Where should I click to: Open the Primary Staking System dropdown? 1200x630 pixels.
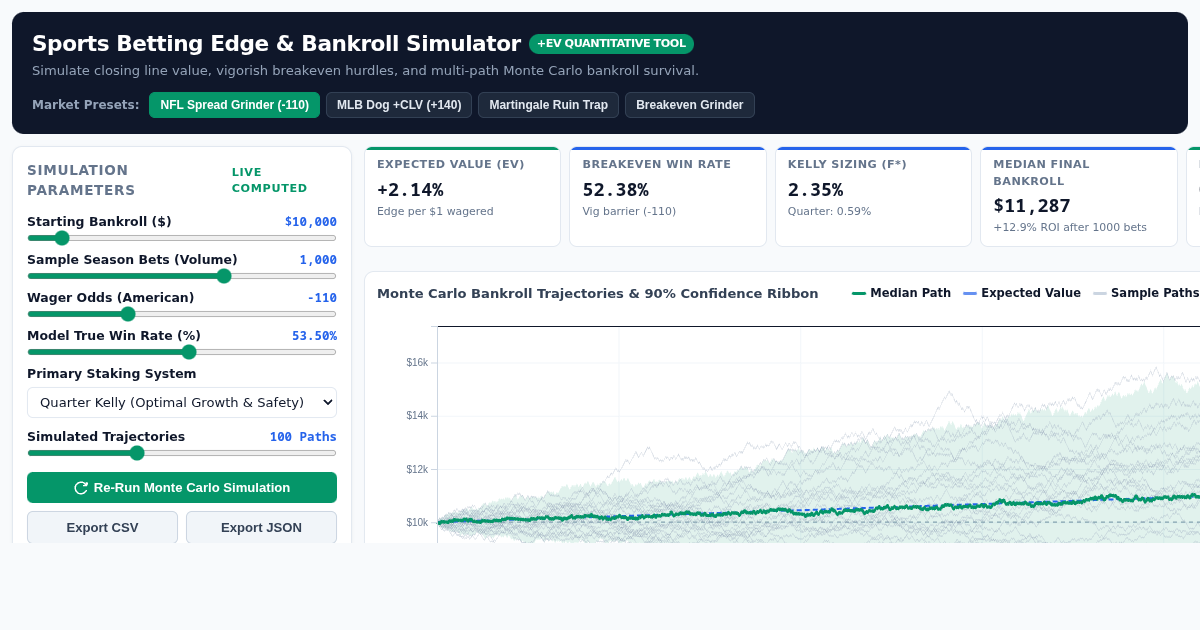coord(182,402)
